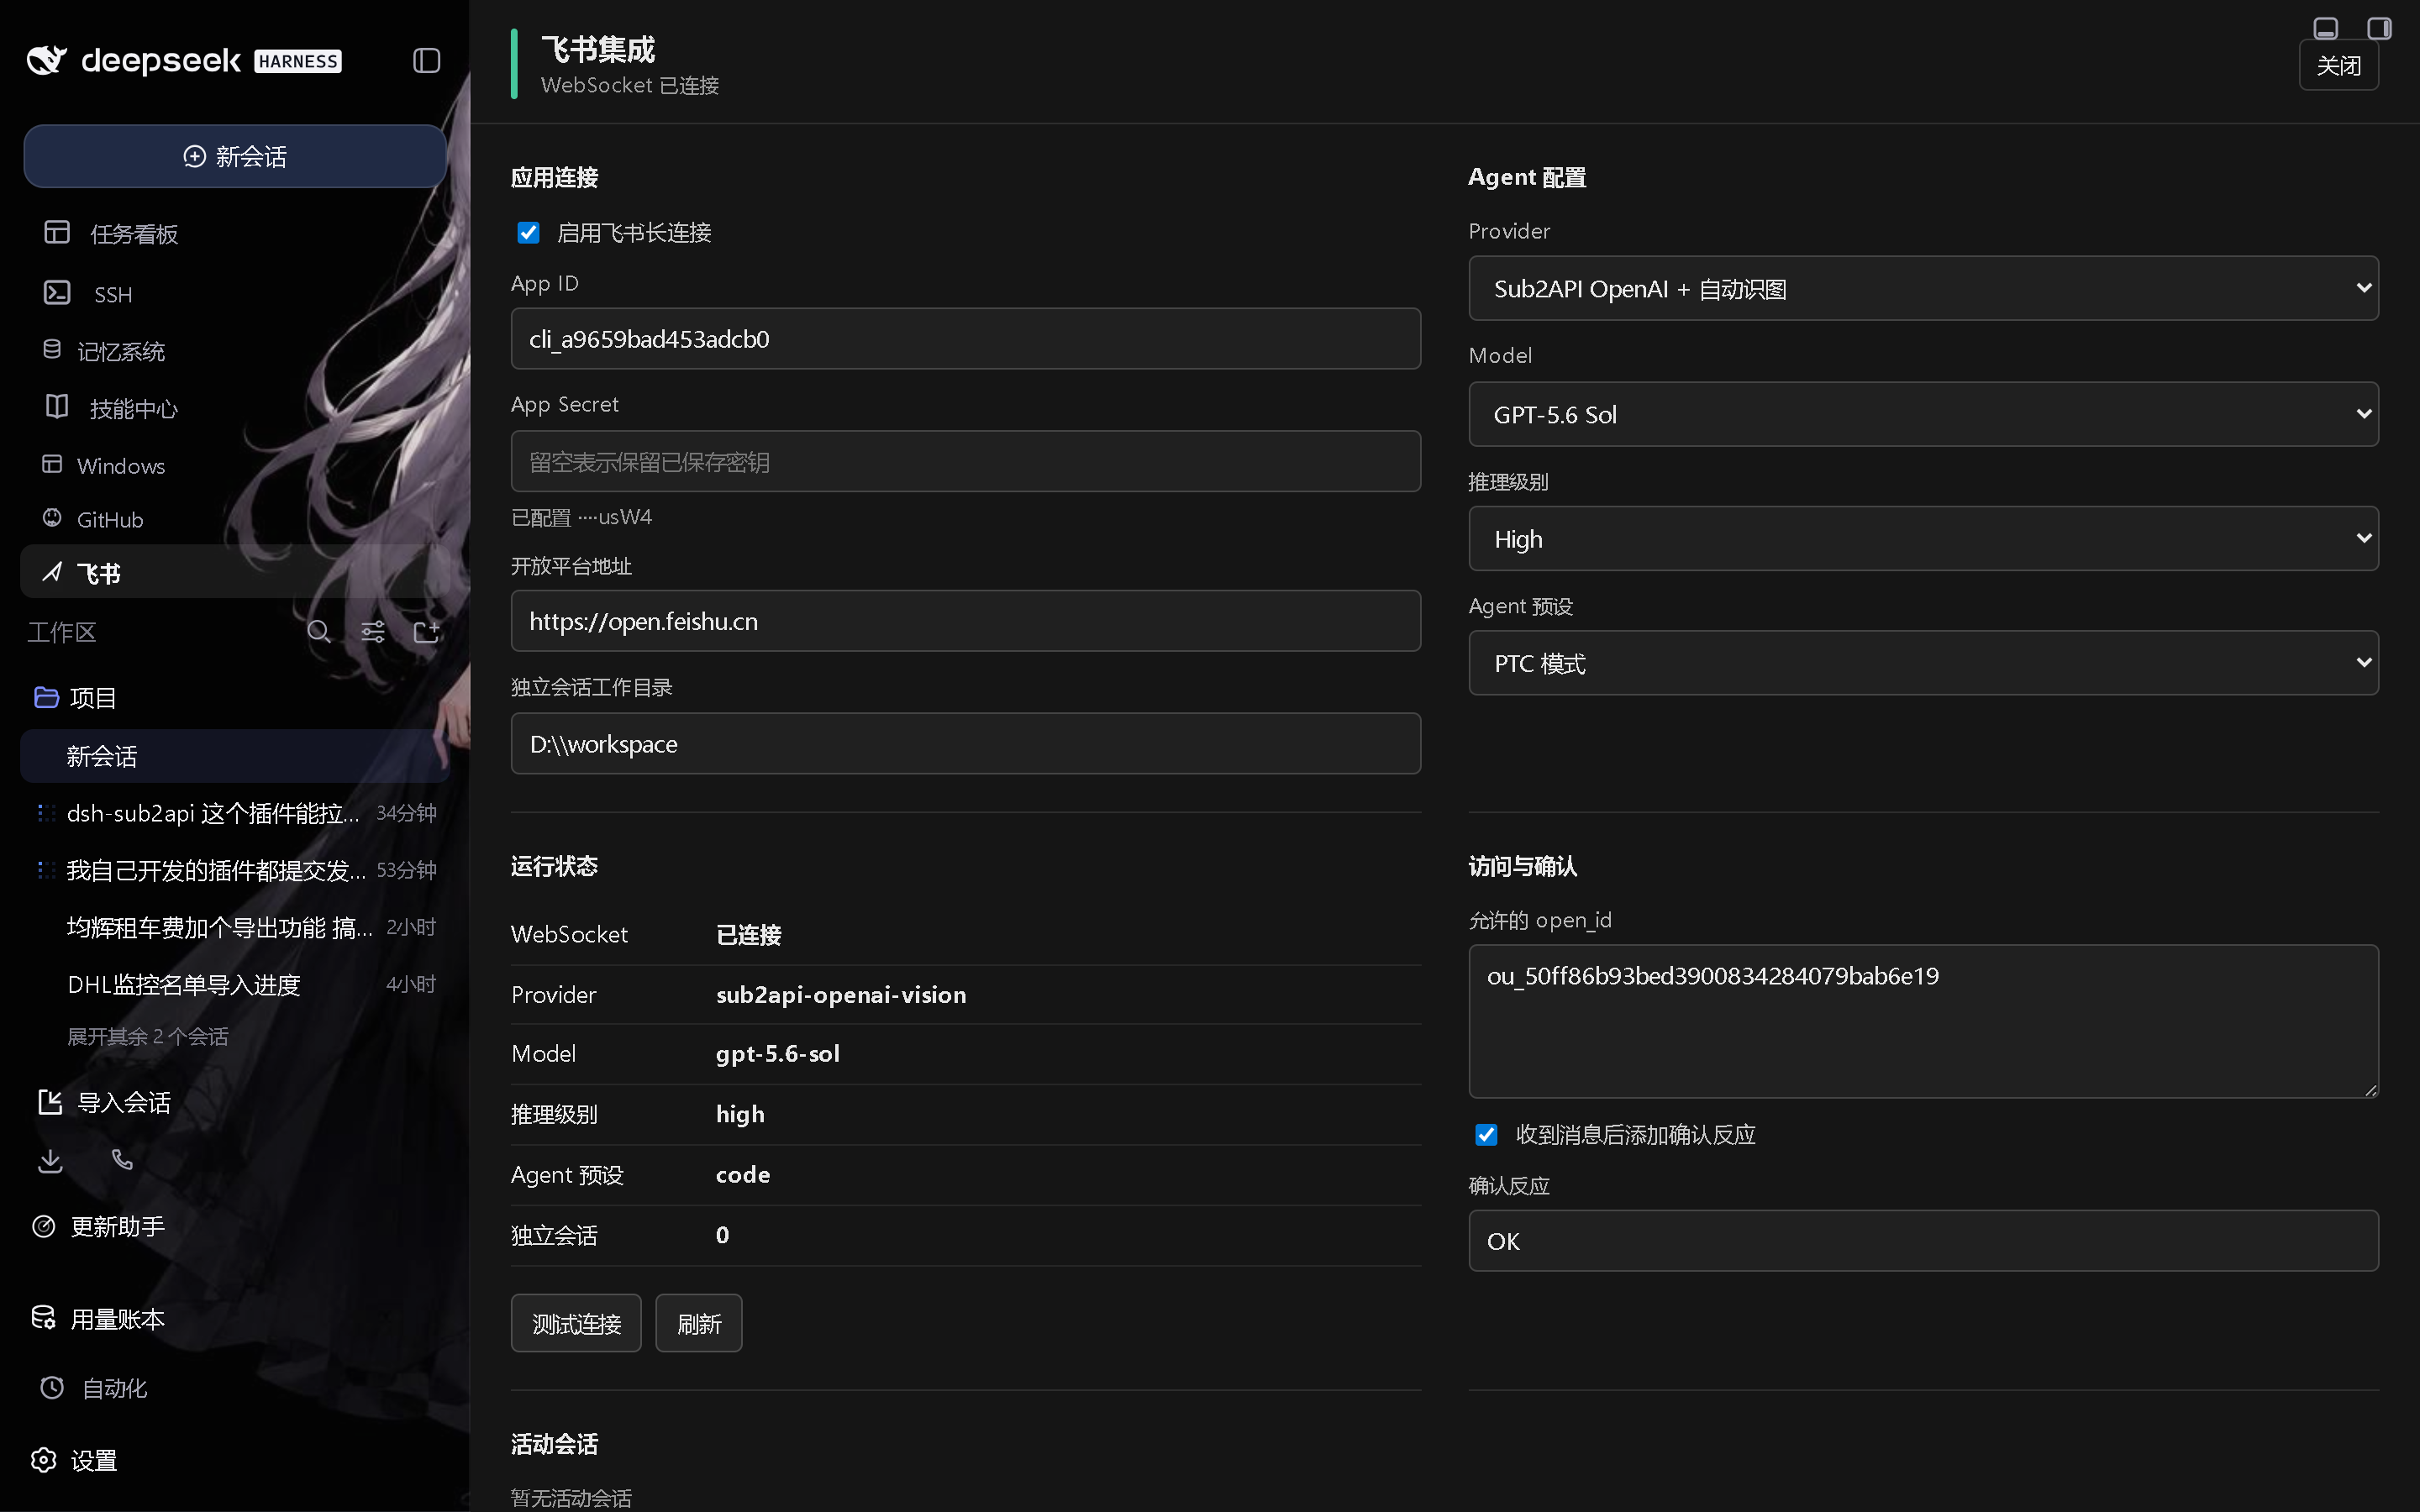
Task: Click the 已配置 ····usW4 secret hint
Action: [581, 517]
